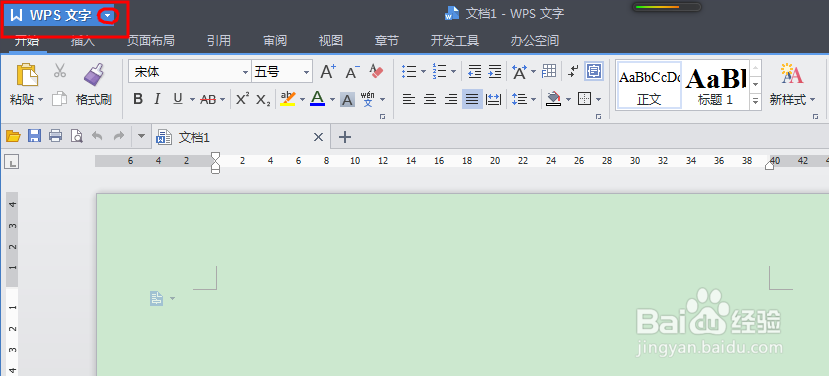Open the 视图 (View) tab
The height and width of the screenshot is (376, 829).
pyautogui.click(x=330, y=41)
